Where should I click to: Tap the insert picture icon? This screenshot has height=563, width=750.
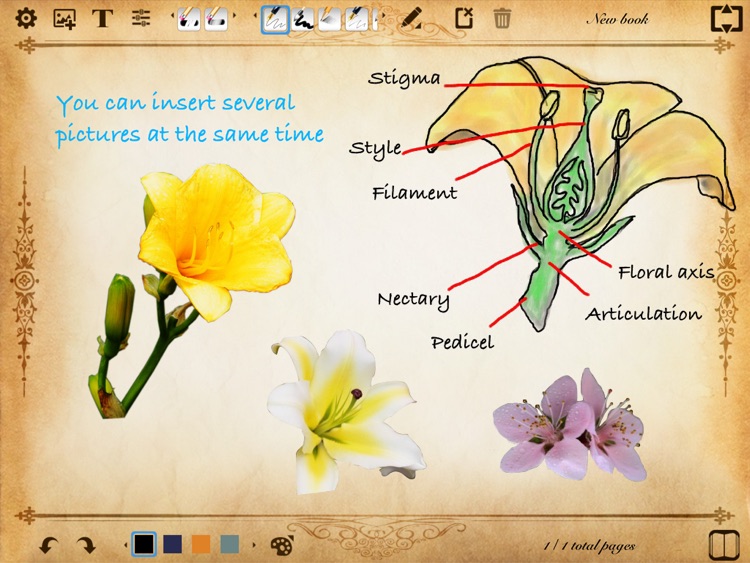click(x=64, y=18)
